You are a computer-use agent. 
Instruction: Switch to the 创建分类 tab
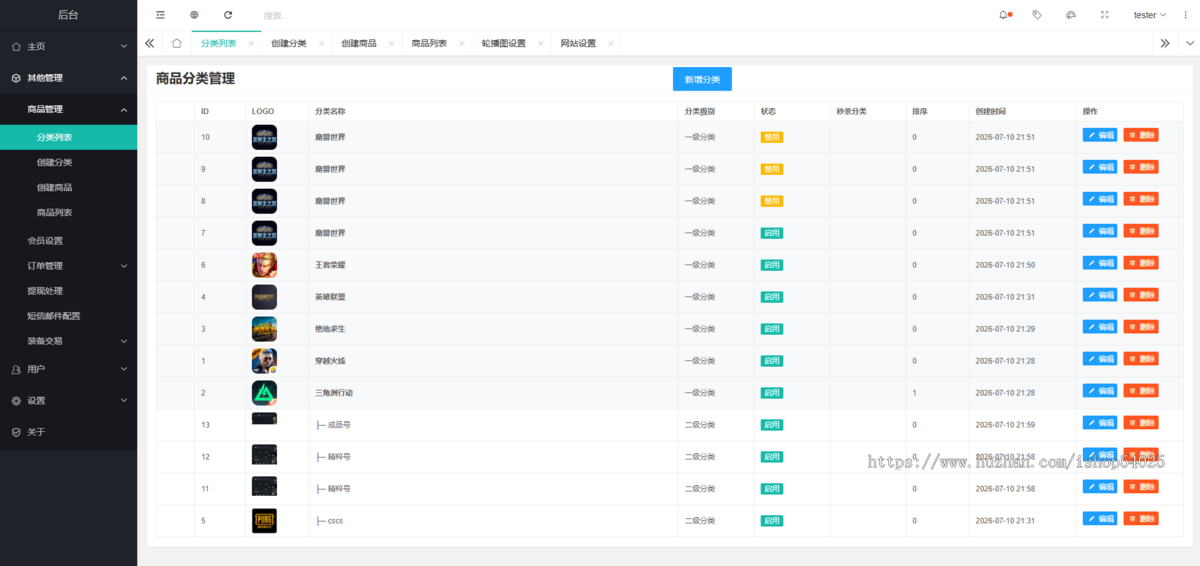pos(289,44)
